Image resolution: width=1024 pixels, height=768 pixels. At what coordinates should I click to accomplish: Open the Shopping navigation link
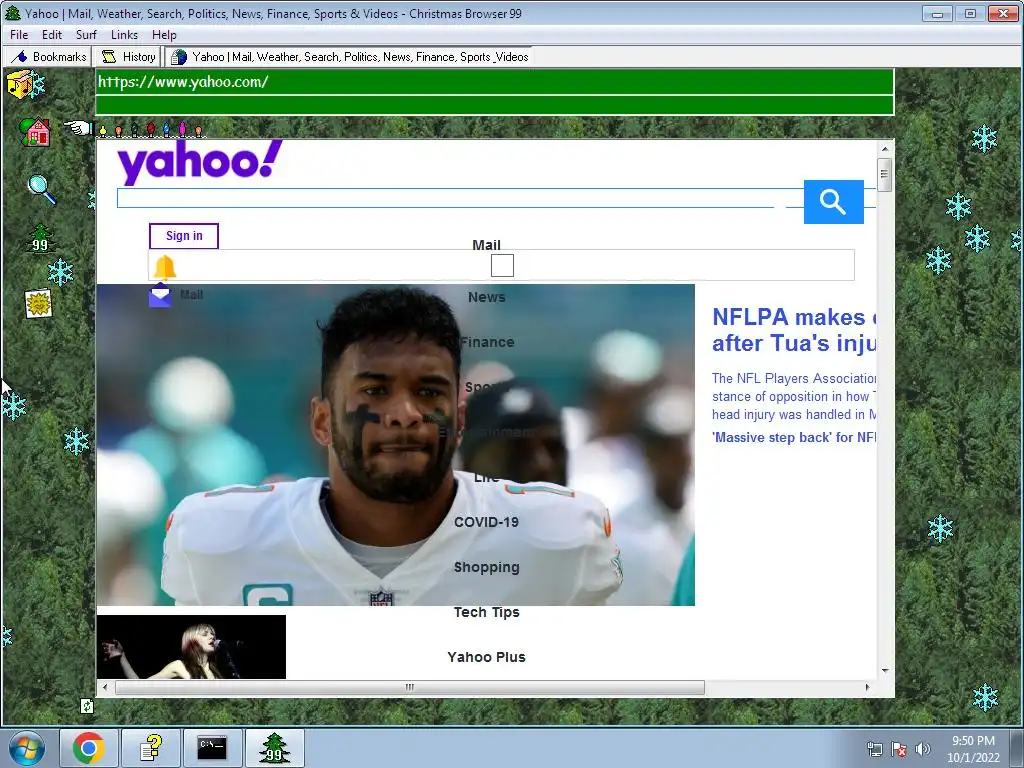tap(487, 568)
